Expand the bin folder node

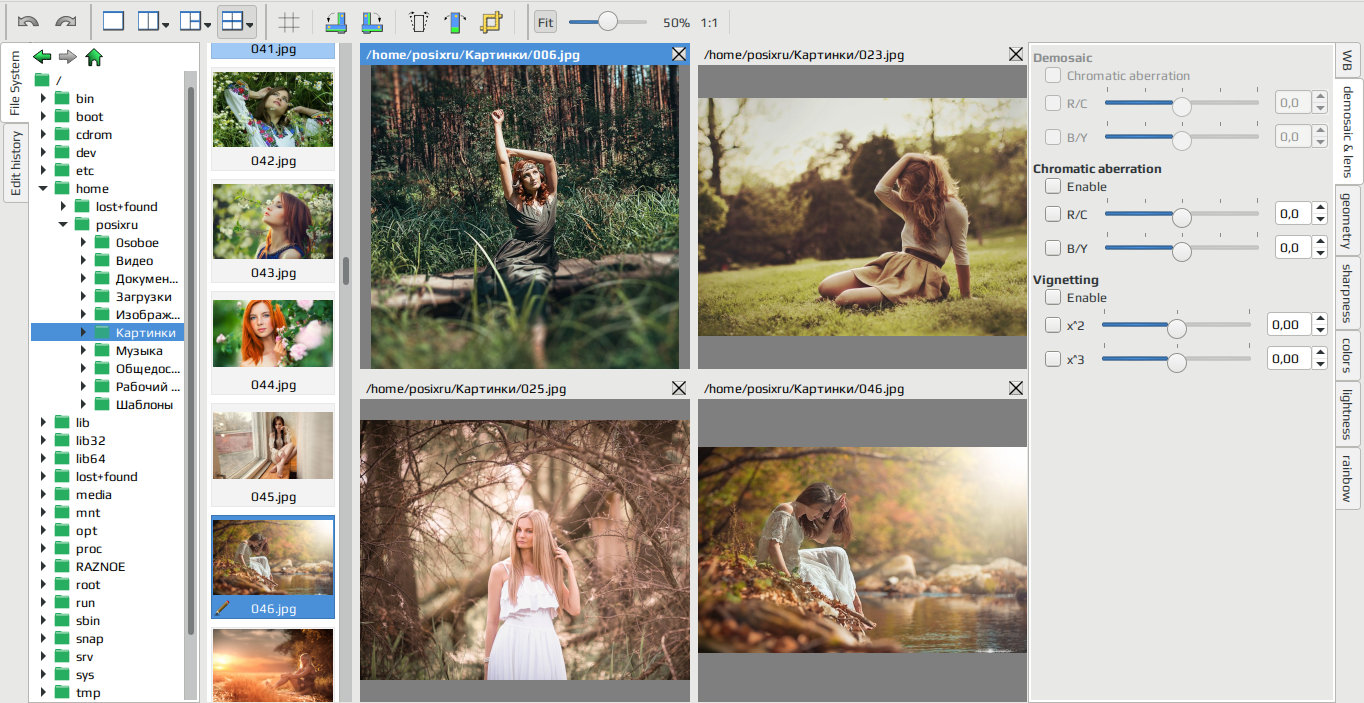(43, 98)
